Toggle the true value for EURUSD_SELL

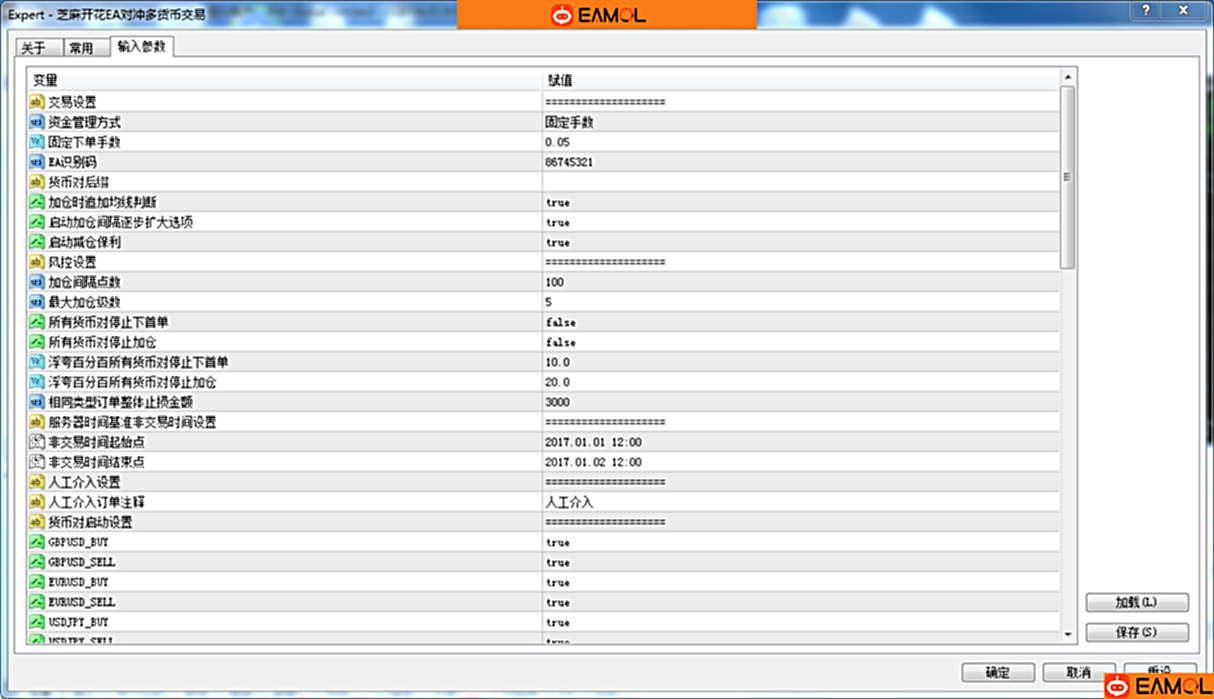point(558,602)
